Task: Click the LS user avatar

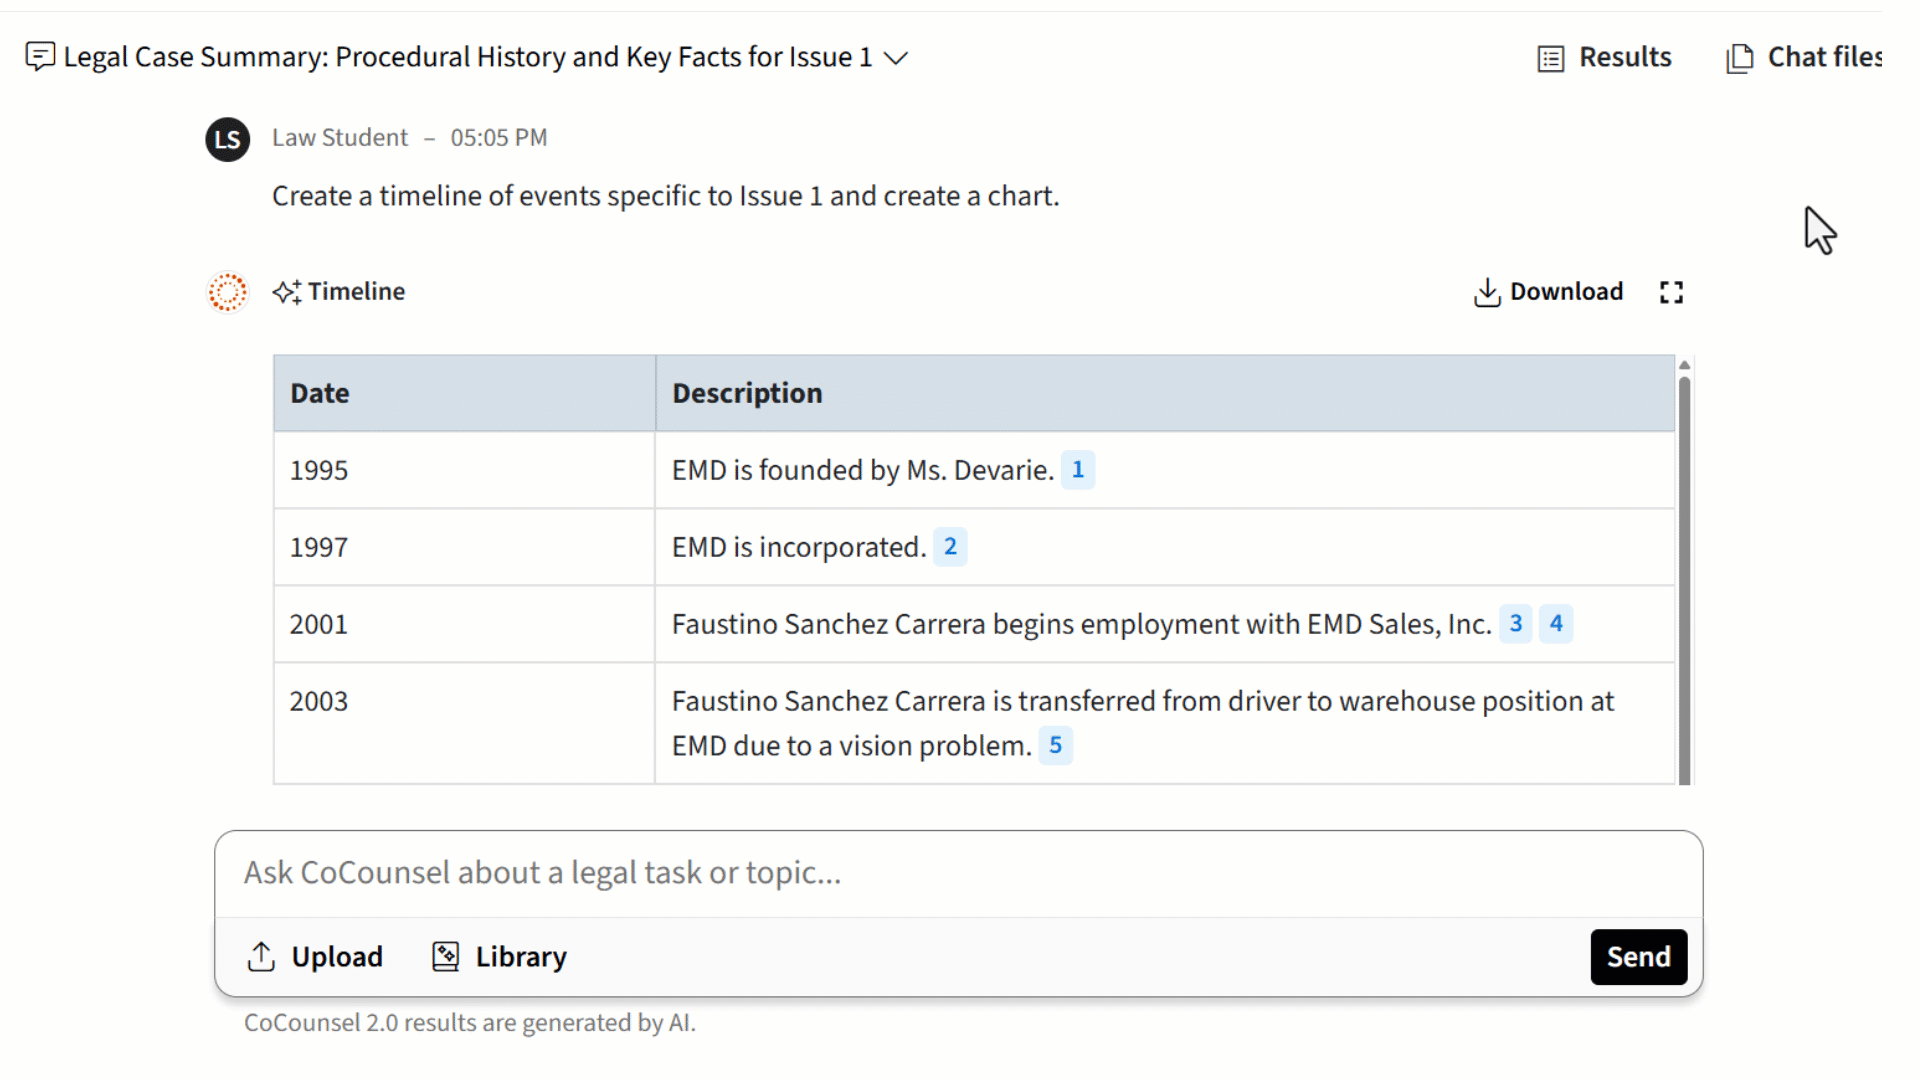Action: [227, 138]
